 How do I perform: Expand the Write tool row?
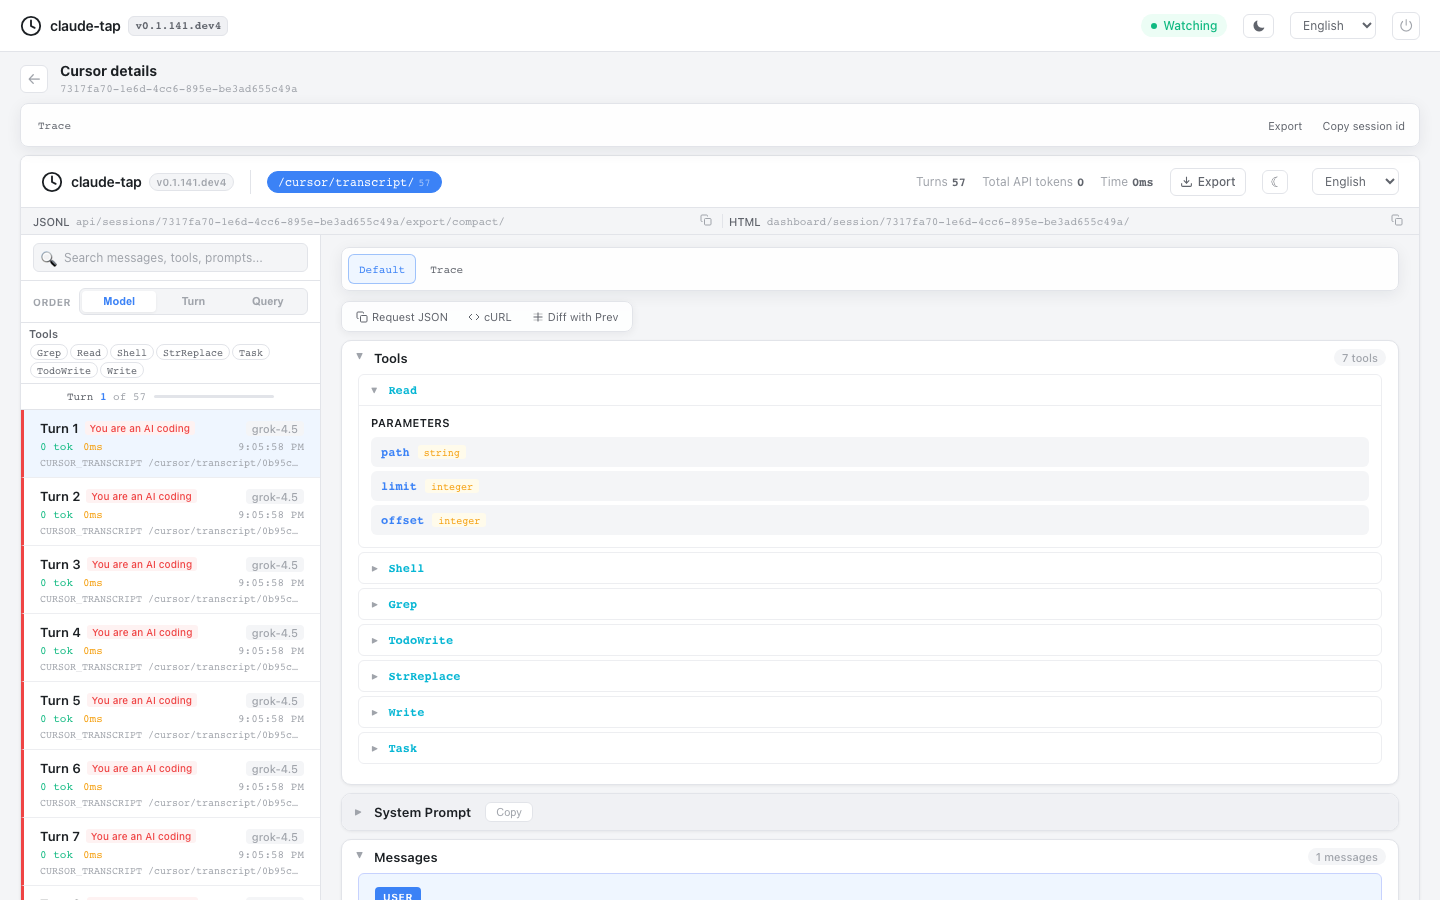pos(870,712)
